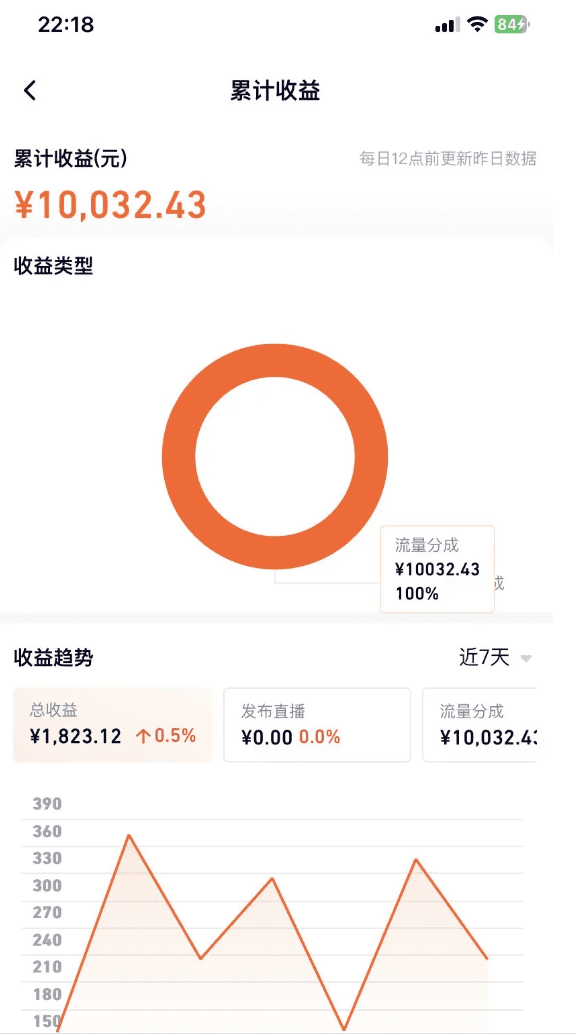Toggle the 流量分成 chart tooltip
Screen dimensions: 576x1035
point(437,570)
